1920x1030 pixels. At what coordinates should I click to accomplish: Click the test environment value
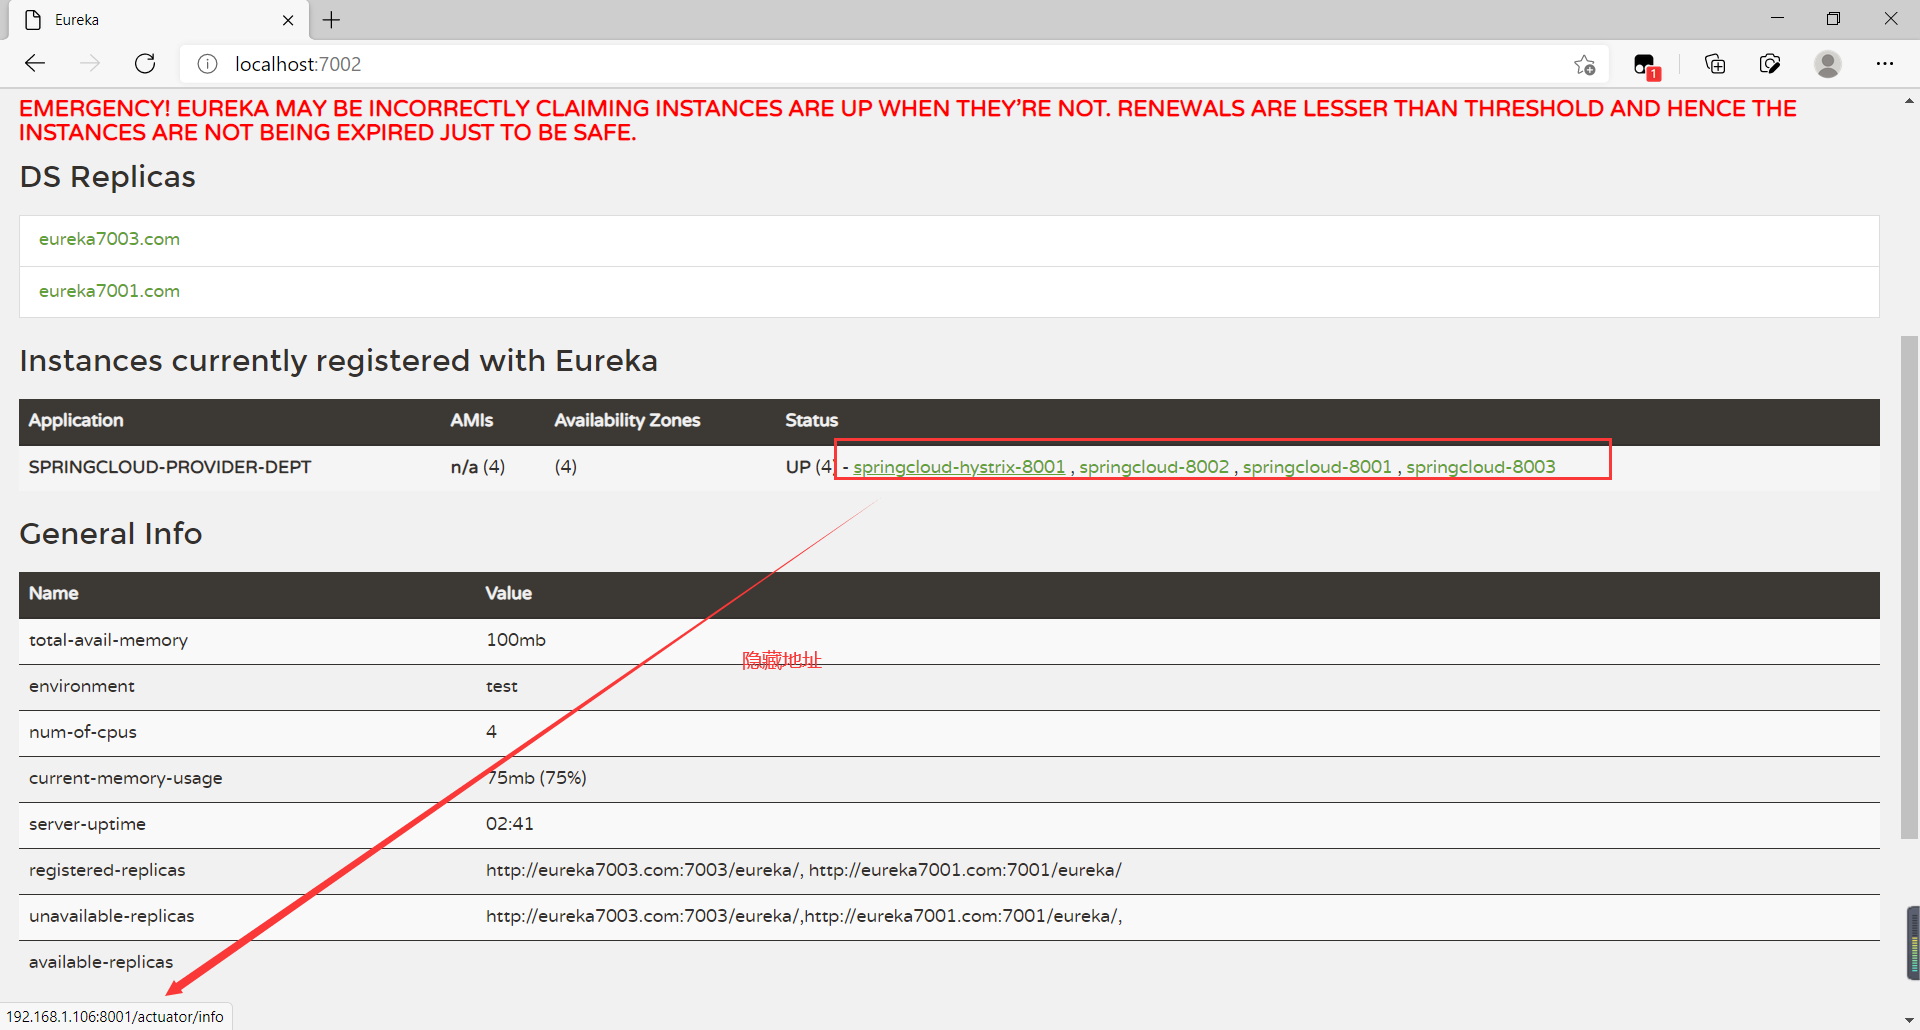502,686
